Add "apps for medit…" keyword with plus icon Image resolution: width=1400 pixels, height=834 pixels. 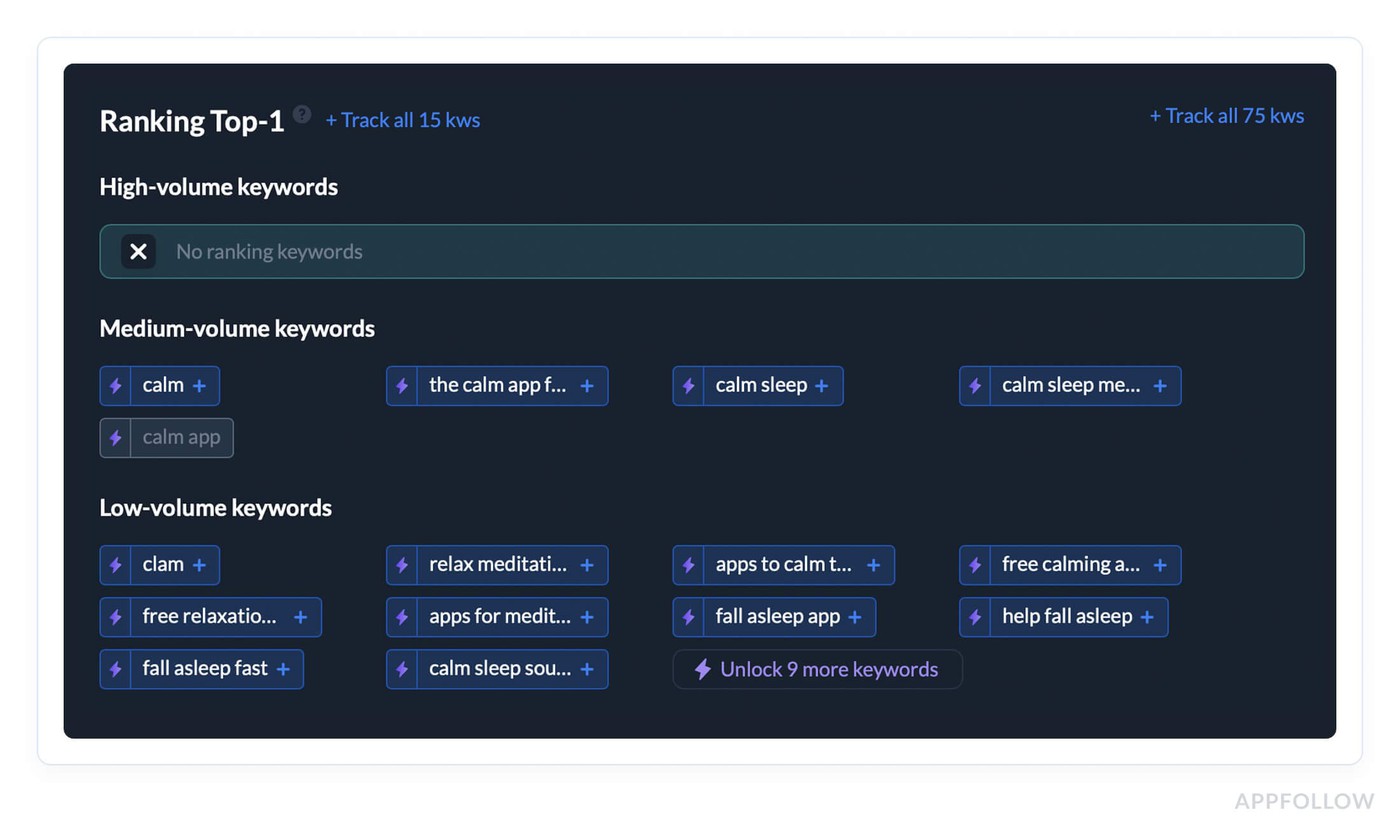tap(587, 617)
